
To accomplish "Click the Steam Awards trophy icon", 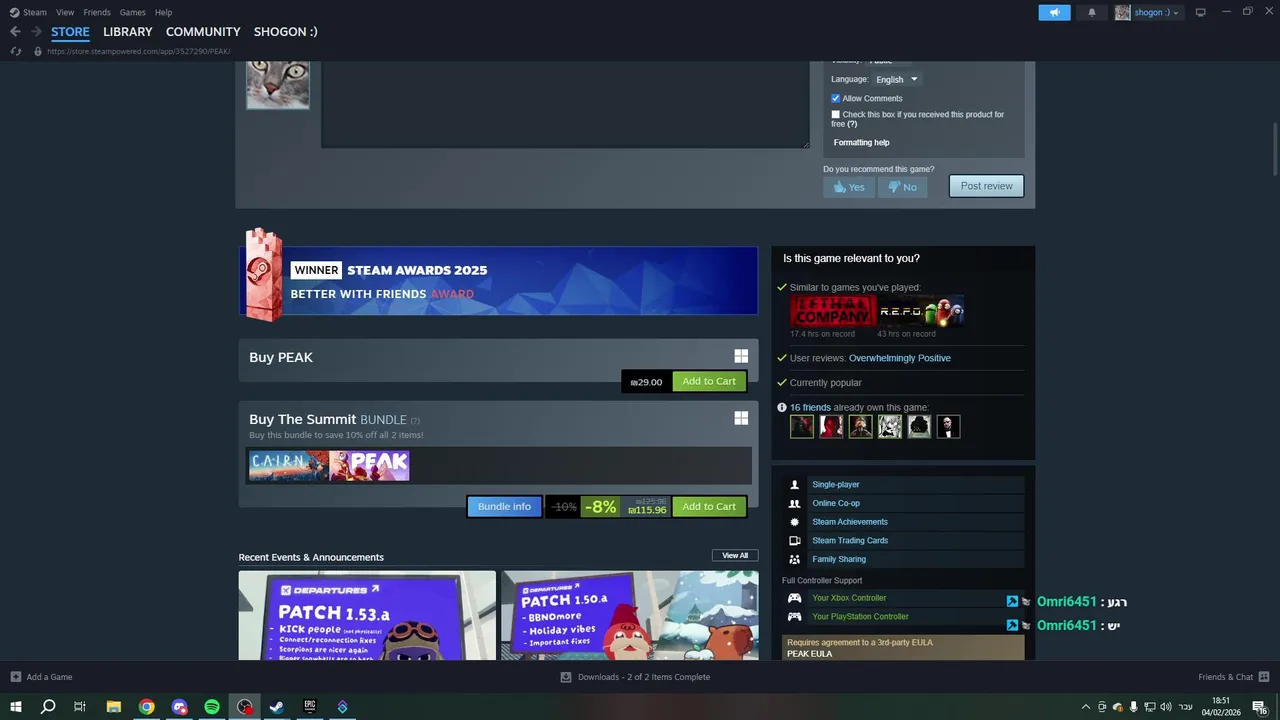I will (263, 275).
